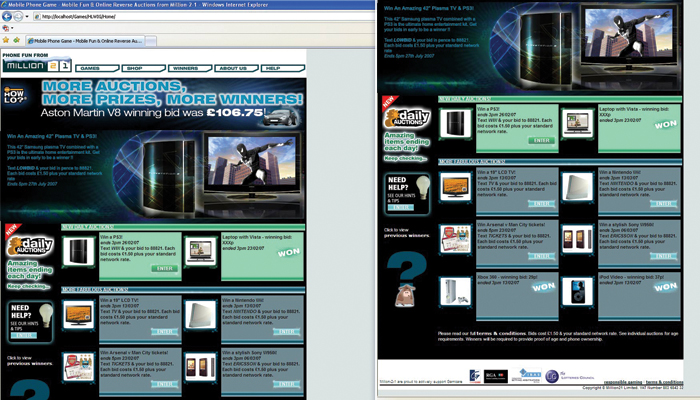Click 'previous winners' link in browser window
This screenshot has height=400, width=700.
[29, 363]
